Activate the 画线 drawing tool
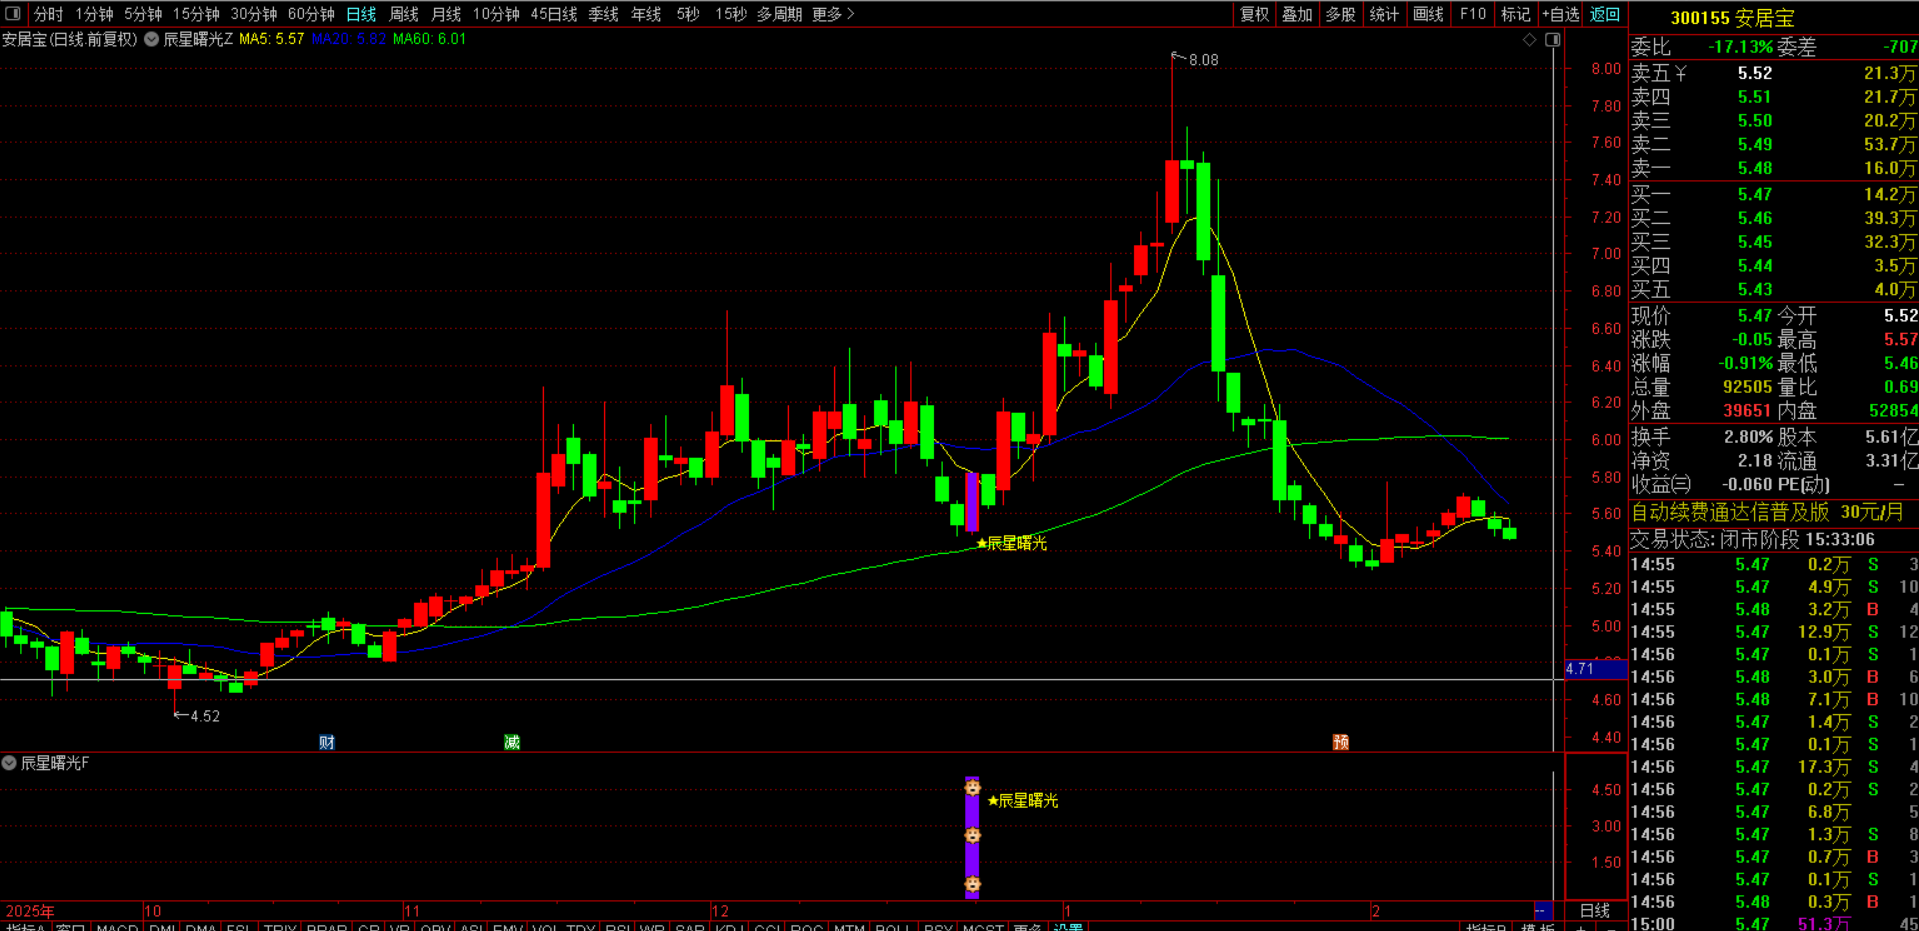The height and width of the screenshot is (931, 1919). coord(1428,14)
